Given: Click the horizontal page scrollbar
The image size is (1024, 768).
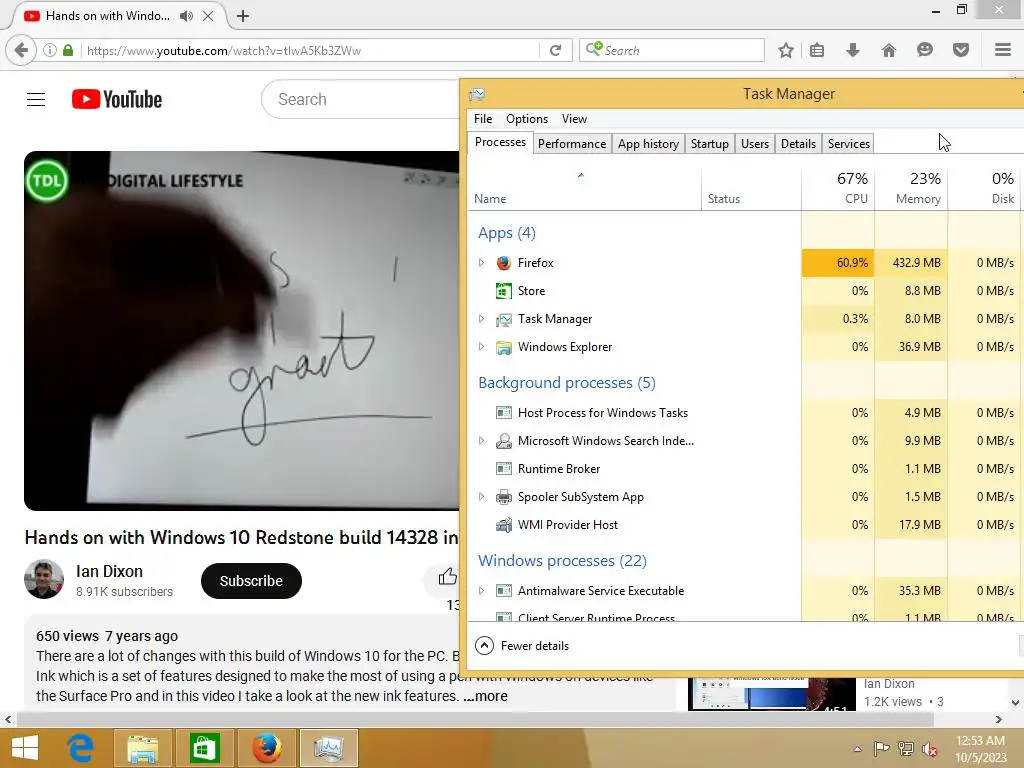Looking at the screenshot, I should click(475, 719).
